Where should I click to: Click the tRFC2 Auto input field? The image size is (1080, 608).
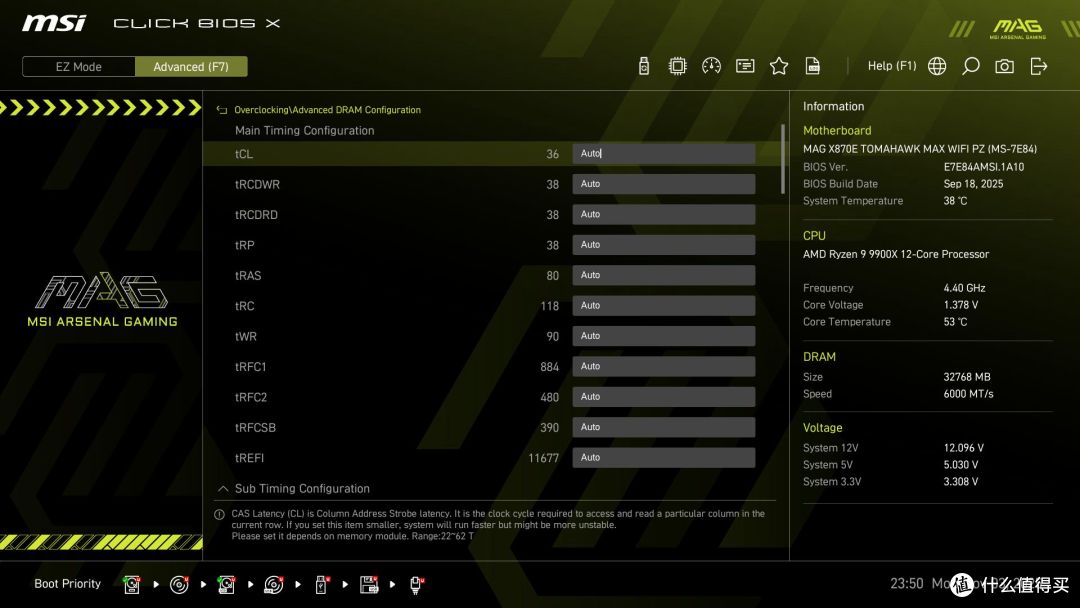663,397
